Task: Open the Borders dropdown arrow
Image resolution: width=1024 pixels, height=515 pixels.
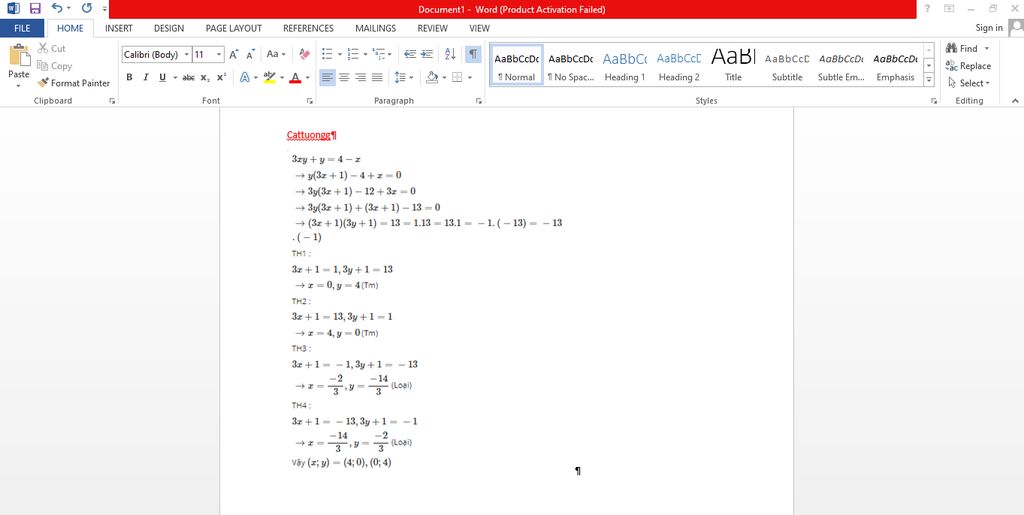Action: coord(470,78)
